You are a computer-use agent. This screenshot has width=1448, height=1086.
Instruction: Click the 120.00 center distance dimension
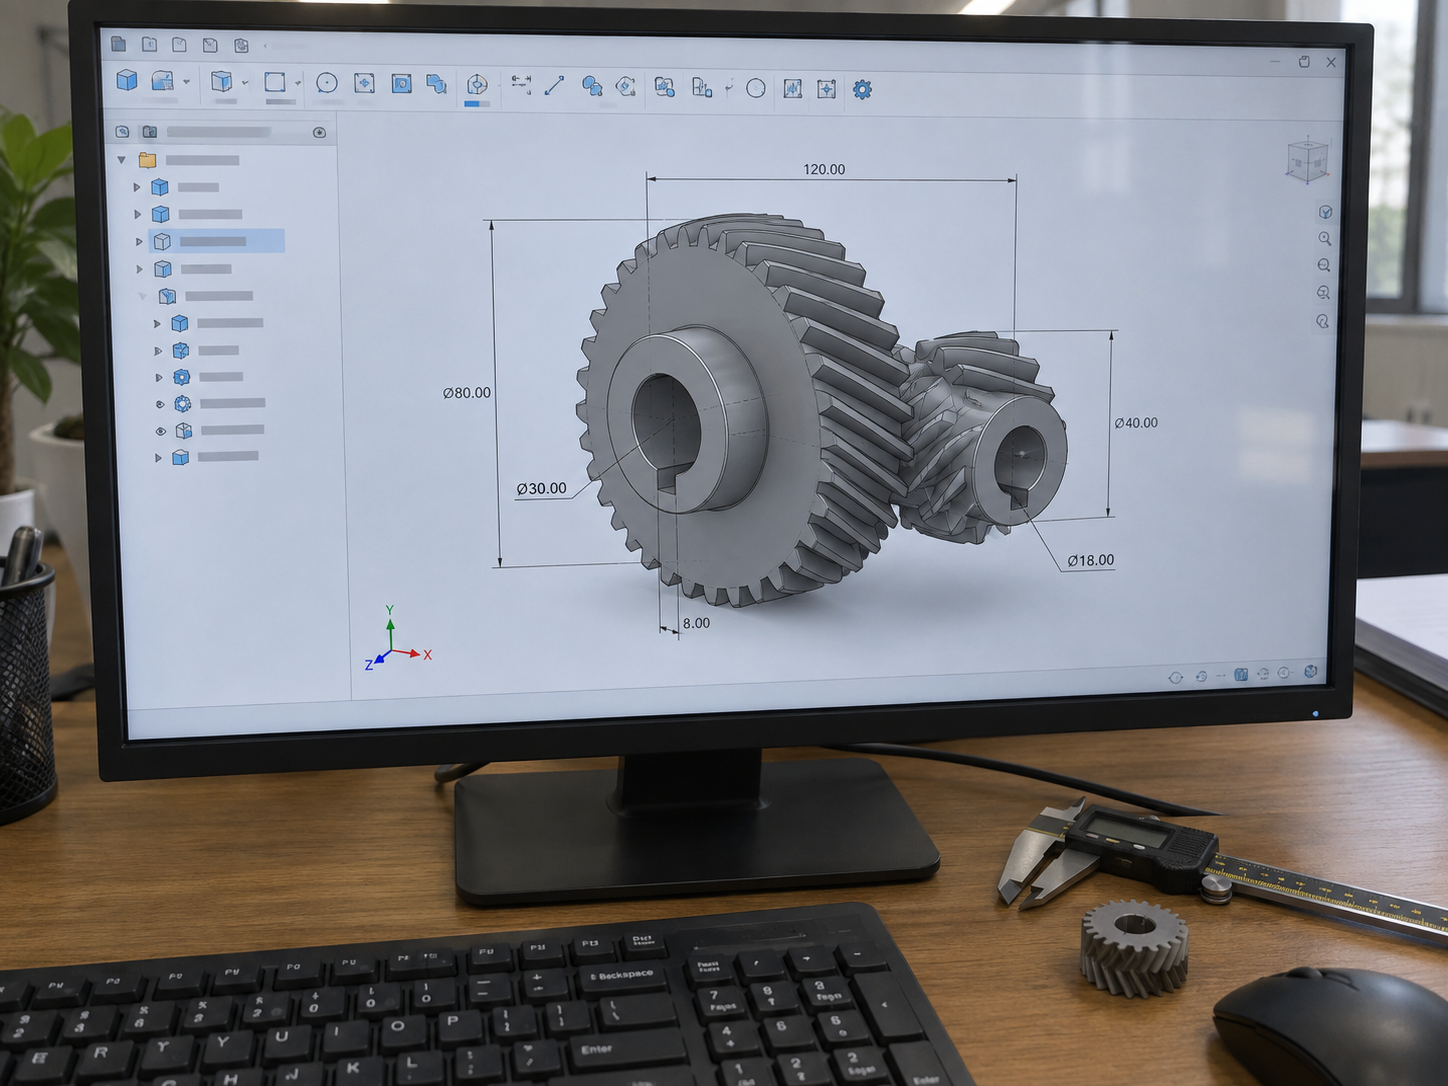click(824, 169)
